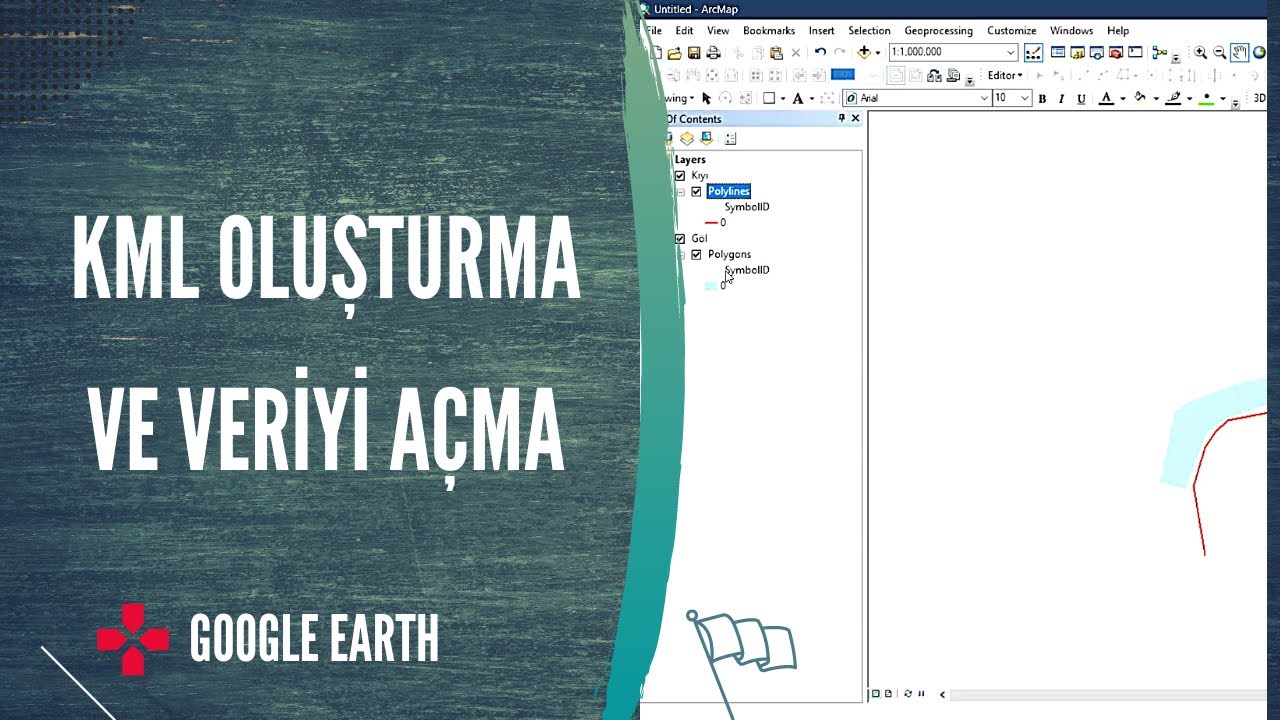This screenshot has width=1280, height=720.
Task: Select the Zoom In magnifier tool
Action: point(1200,52)
